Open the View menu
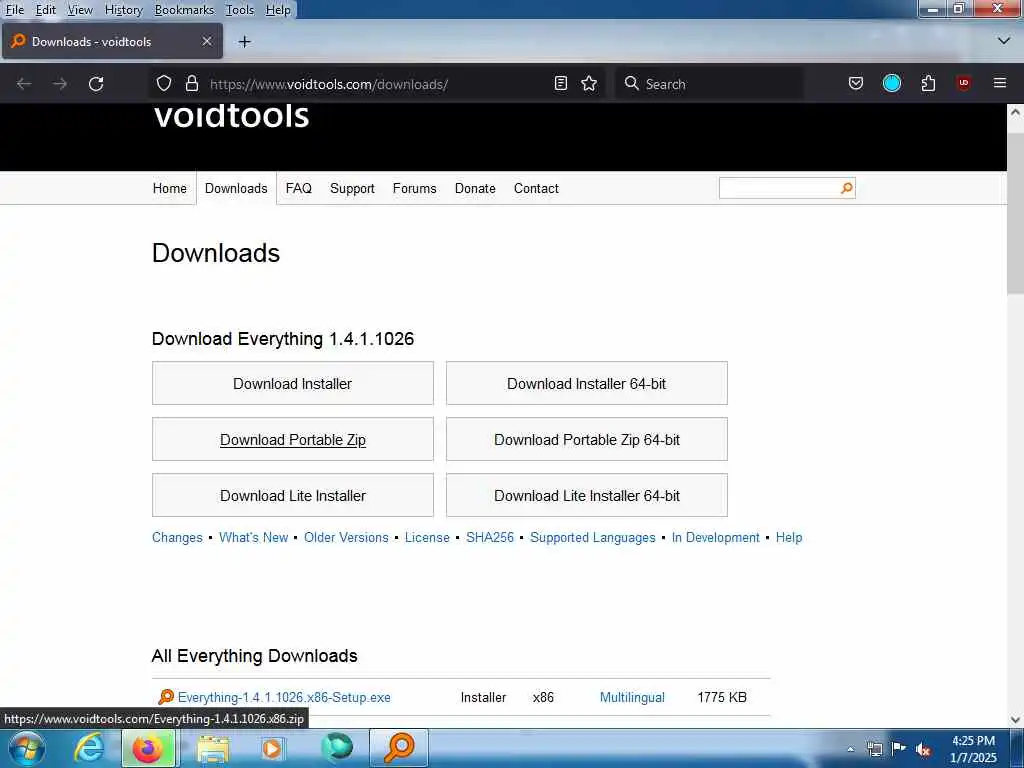 (x=80, y=10)
